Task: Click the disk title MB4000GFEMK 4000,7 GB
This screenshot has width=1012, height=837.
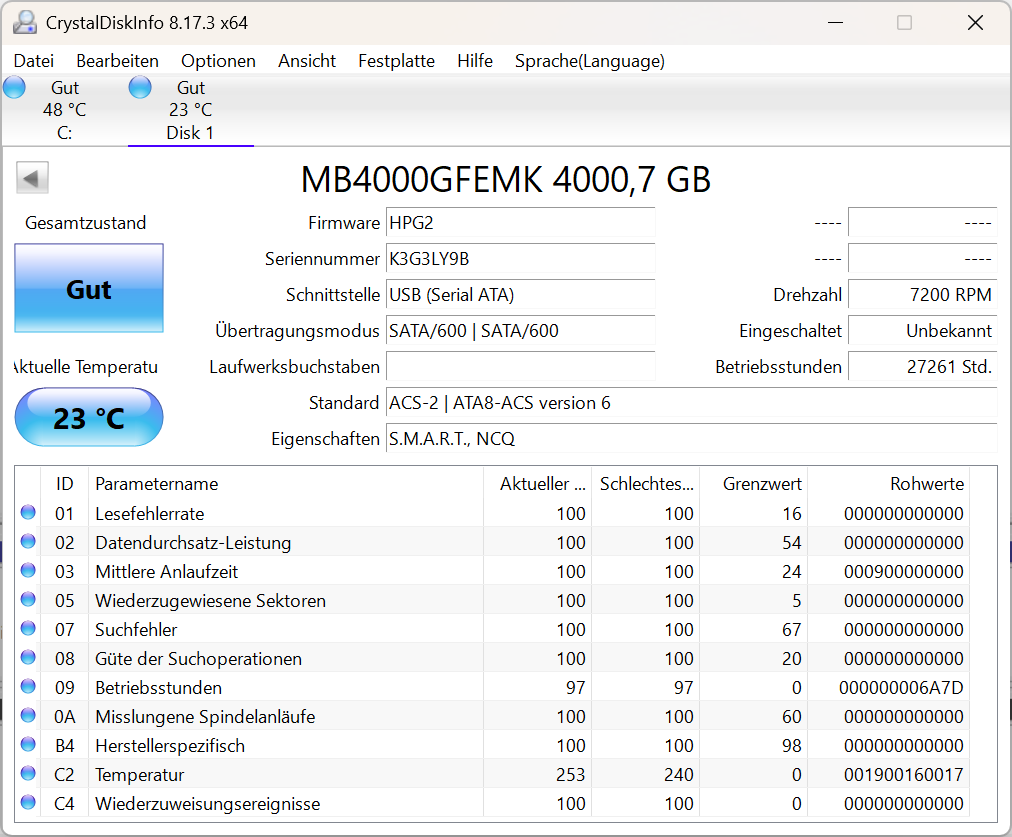Action: 506,179
